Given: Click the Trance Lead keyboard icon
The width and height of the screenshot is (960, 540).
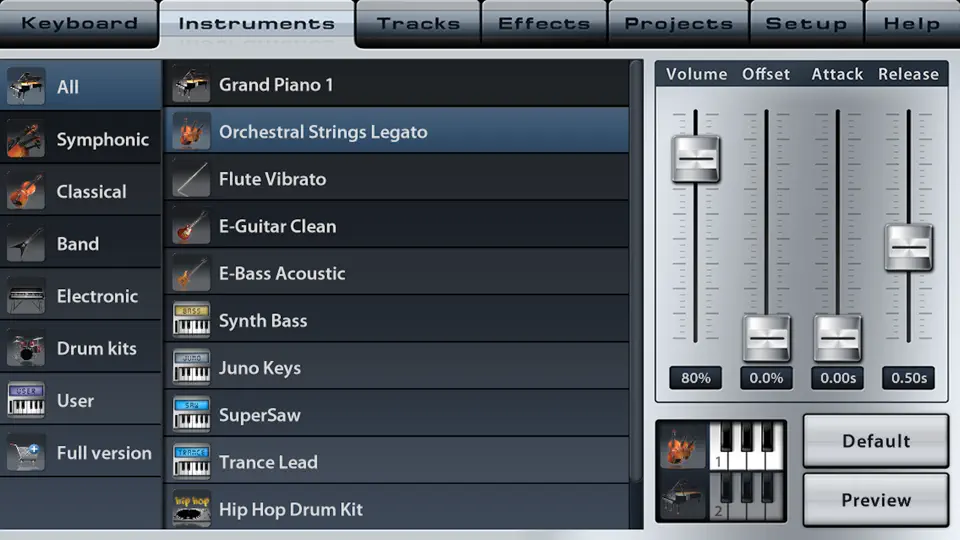Looking at the screenshot, I should pyautogui.click(x=191, y=462).
